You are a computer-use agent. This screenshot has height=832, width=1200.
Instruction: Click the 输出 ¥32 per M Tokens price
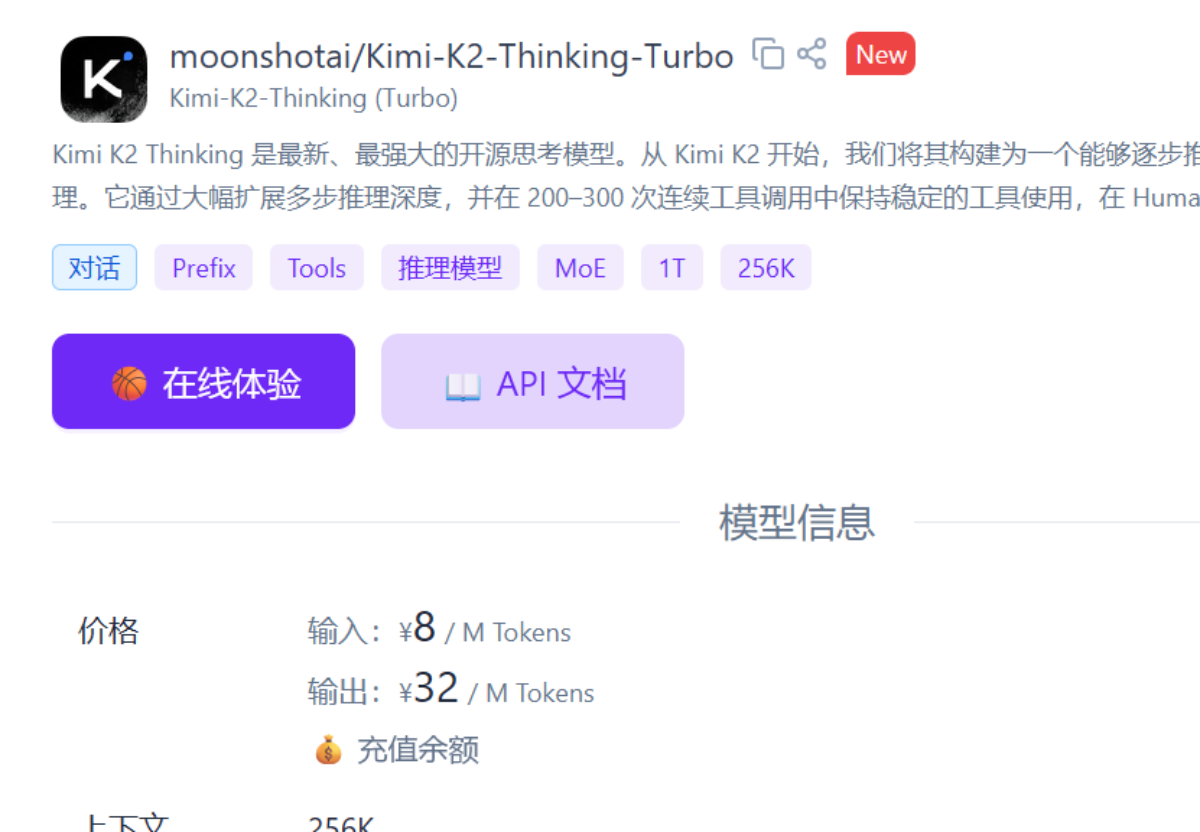451,689
